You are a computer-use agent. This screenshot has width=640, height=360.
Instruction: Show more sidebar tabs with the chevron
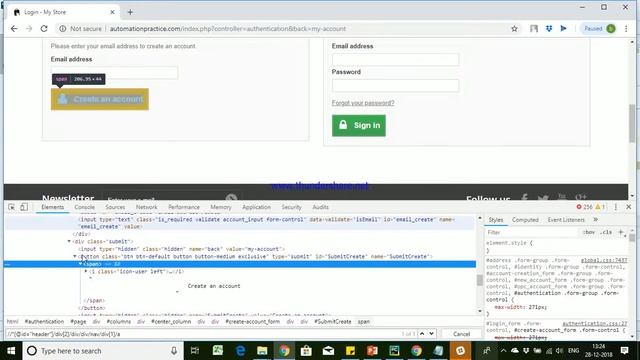click(x=596, y=220)
